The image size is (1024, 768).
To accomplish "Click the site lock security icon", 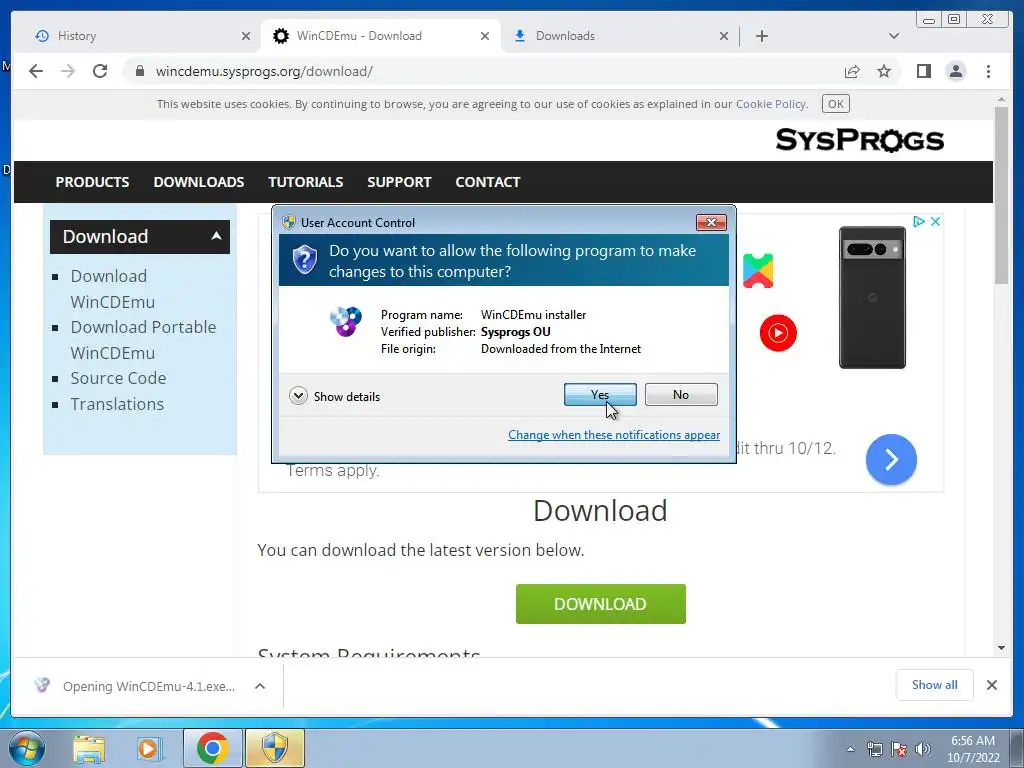I will pos(140,71).
